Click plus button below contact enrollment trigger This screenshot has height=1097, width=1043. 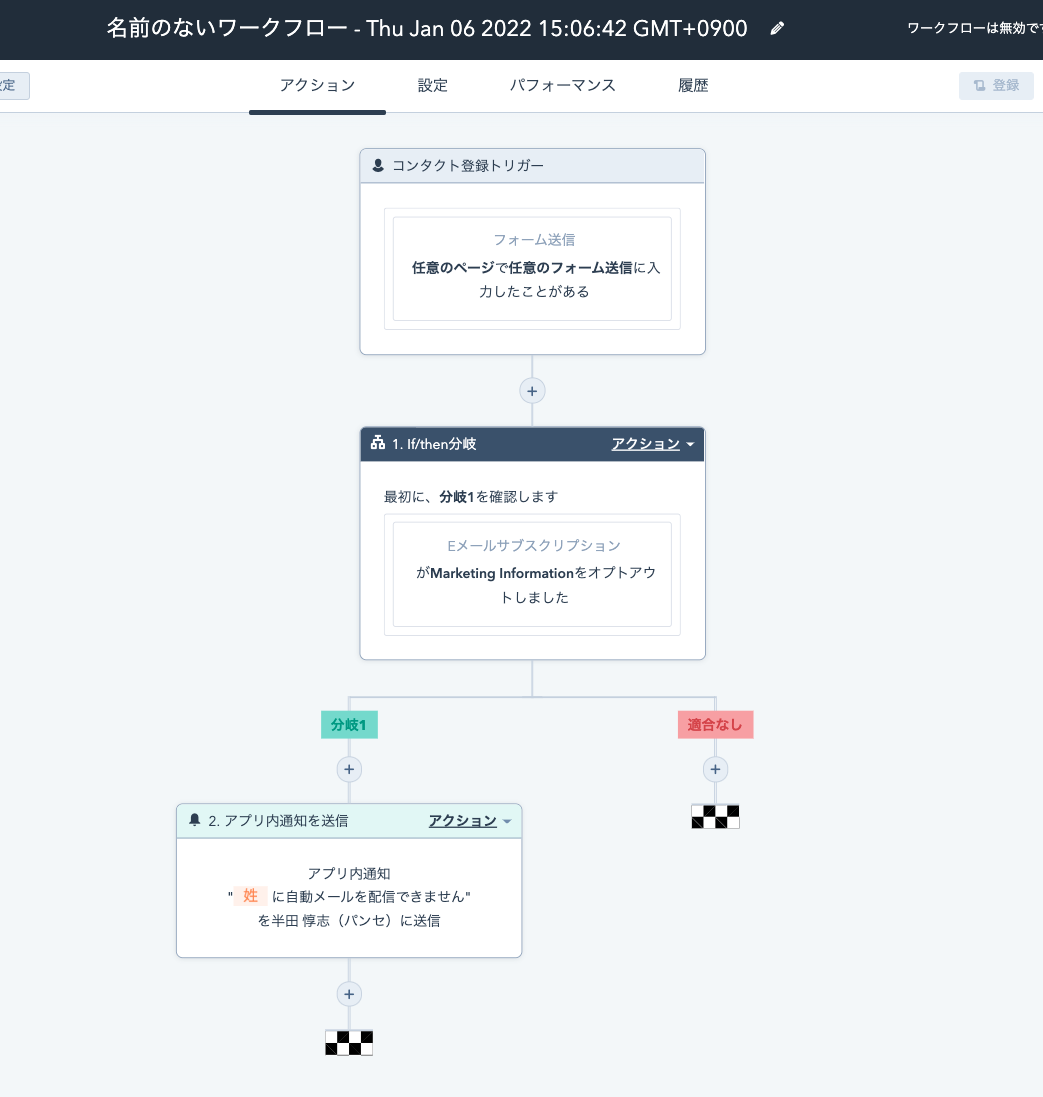532,391
